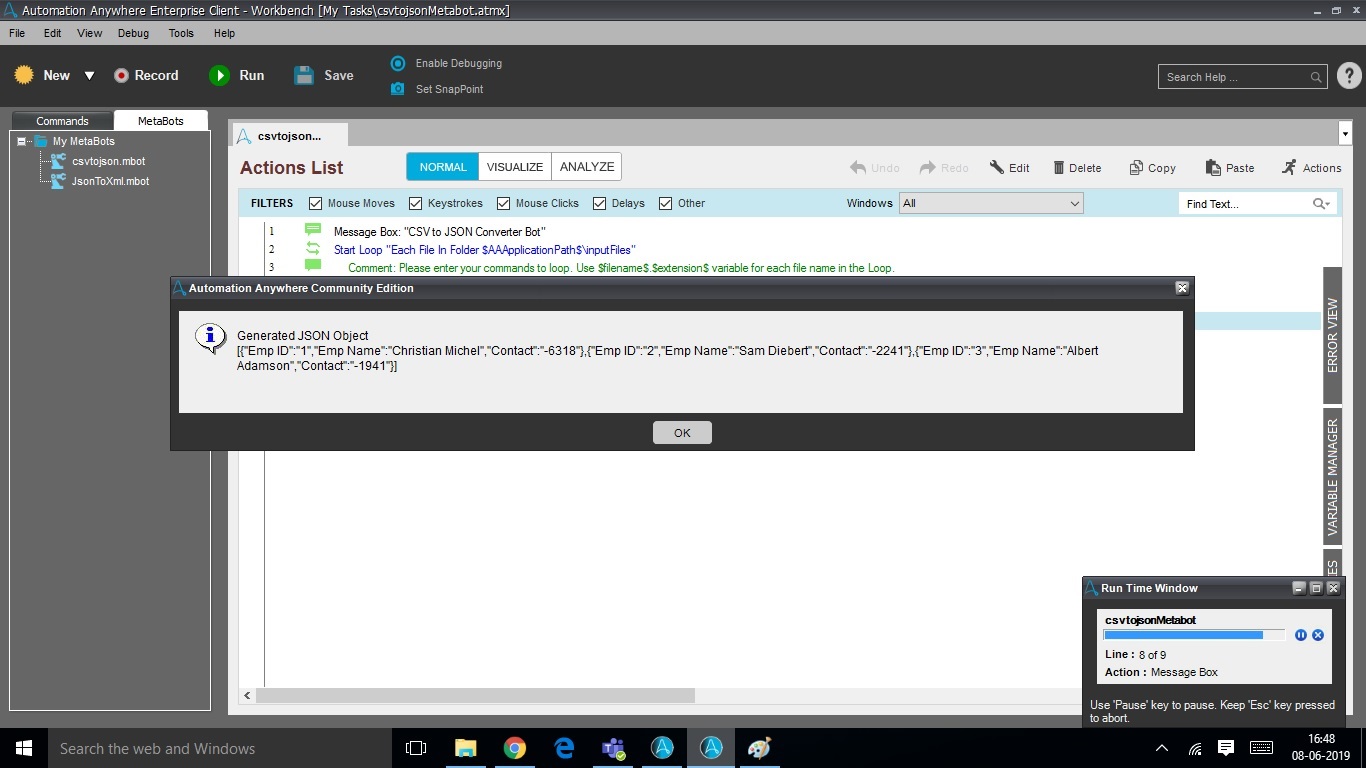Image resolution: width=1366 pixels, height=768 pixels.
Task: Pause the bot in Run Time Window
Action: pyautogui.click(x=1301, y=635)
